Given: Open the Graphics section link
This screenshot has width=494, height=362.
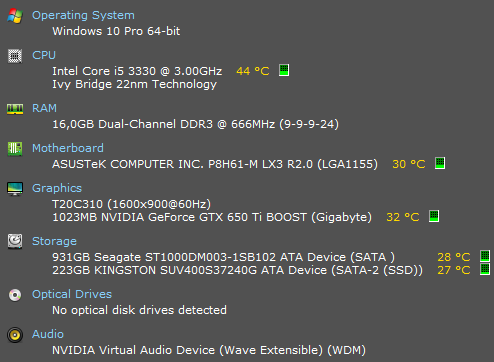Looking at the screenshot, I should point(57,188).
